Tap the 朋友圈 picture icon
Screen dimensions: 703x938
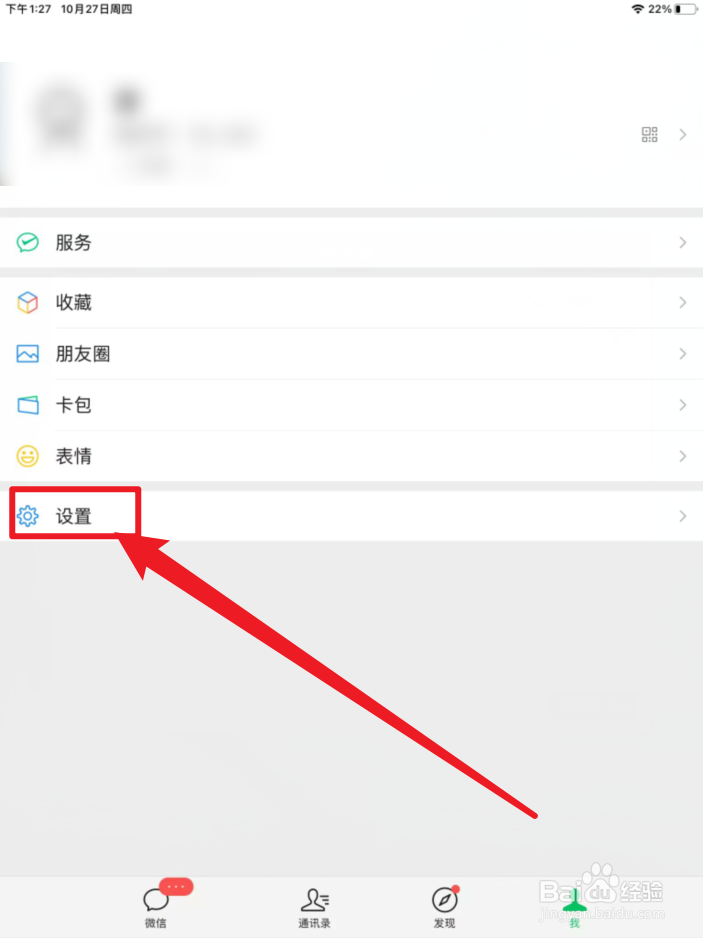click(28, 354)
